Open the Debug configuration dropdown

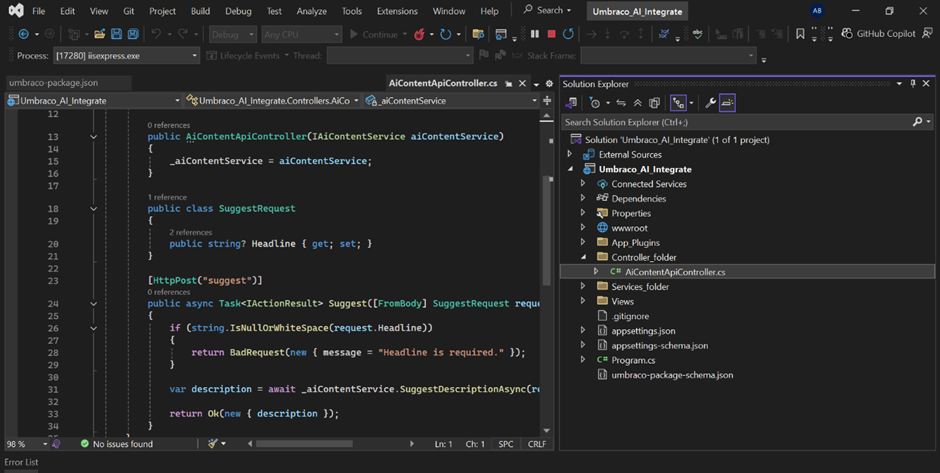(233, 35)
